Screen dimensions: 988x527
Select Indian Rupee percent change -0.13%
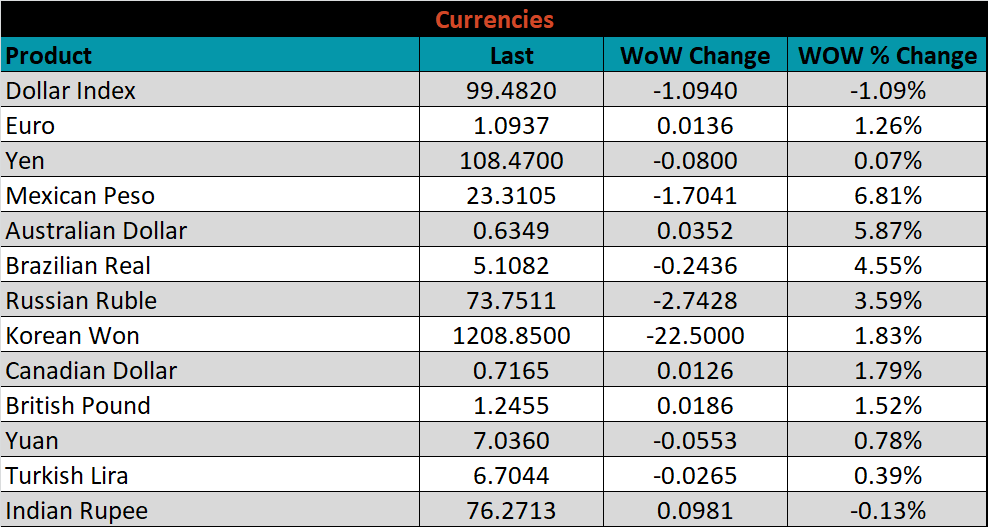[x=887, y=509]
